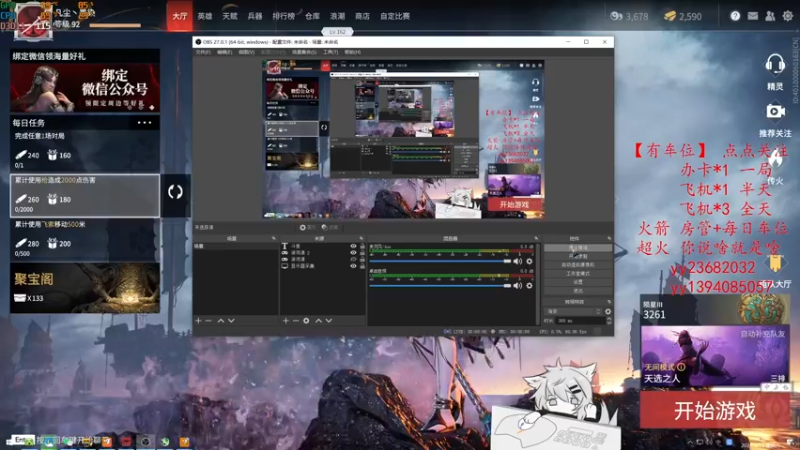Open OBS 工具 Tools menu
The height and width of the screenshot is (450, 800).
point(330,52)
